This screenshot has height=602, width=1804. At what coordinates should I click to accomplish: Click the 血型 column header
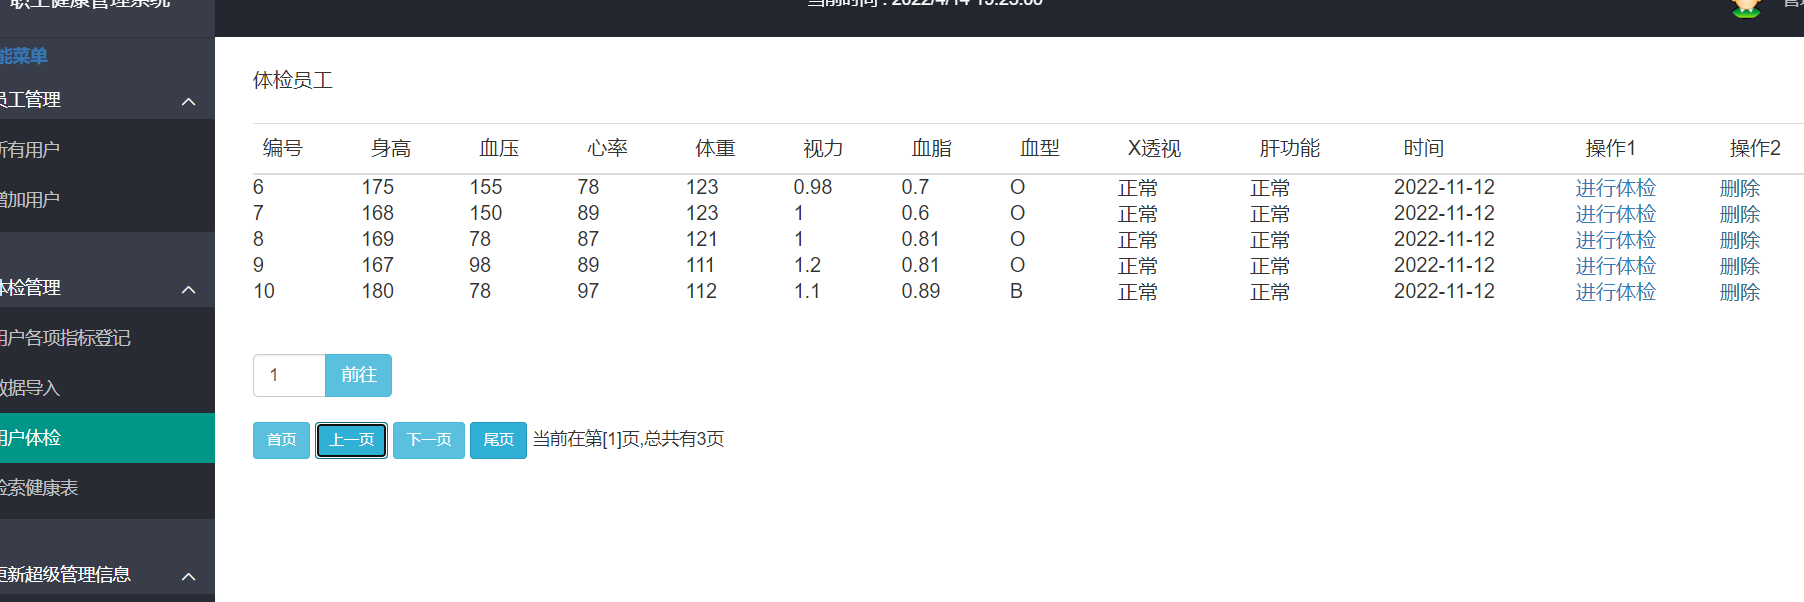[x=1039, y=148]
